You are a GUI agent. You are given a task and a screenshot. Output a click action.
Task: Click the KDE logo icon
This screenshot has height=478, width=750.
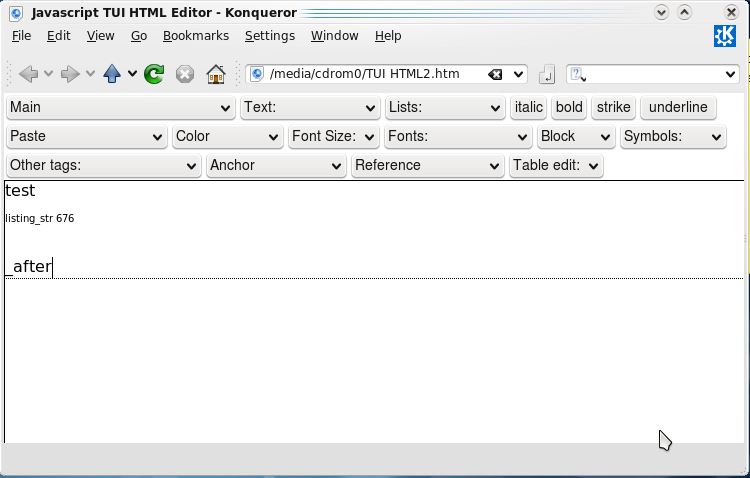[x=725, y=36]
